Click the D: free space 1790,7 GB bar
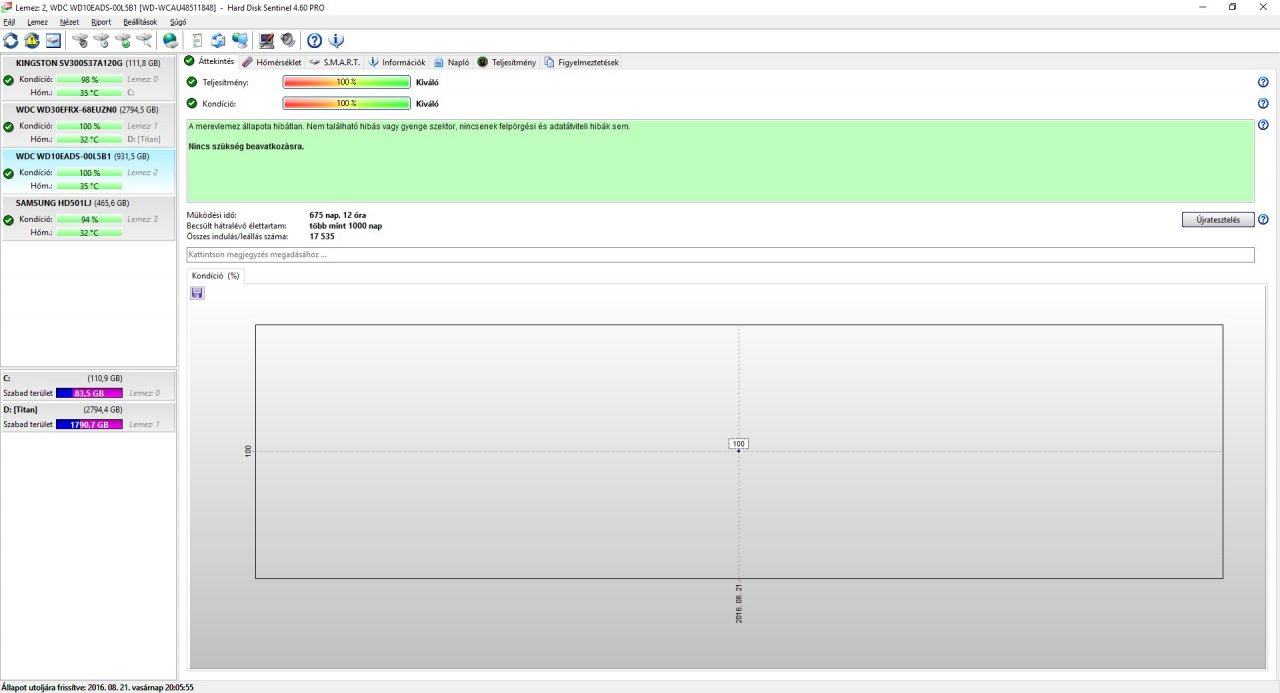The image size is (1280, 693). tap(90, 425)
